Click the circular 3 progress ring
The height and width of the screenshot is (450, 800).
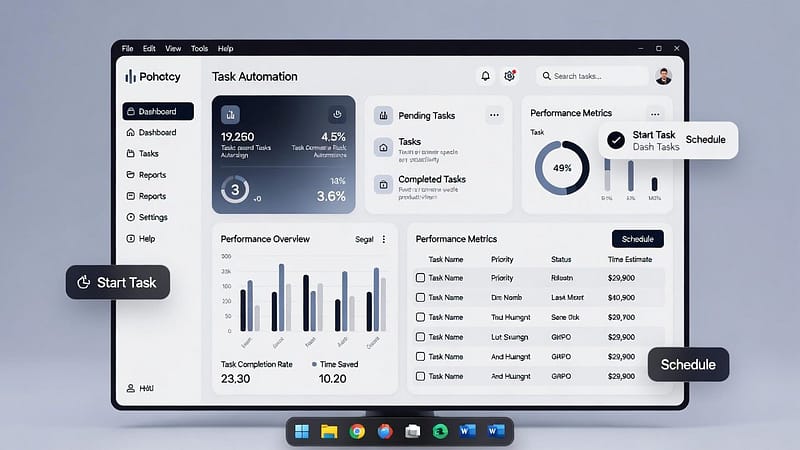pos(235,190)
